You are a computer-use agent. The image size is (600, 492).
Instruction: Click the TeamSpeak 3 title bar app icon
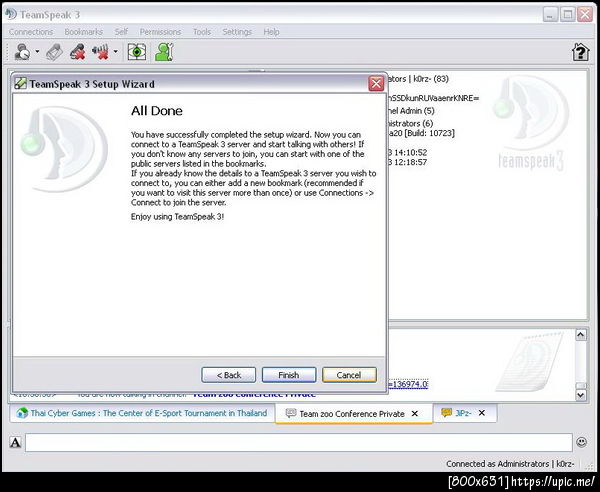(11, 14)
